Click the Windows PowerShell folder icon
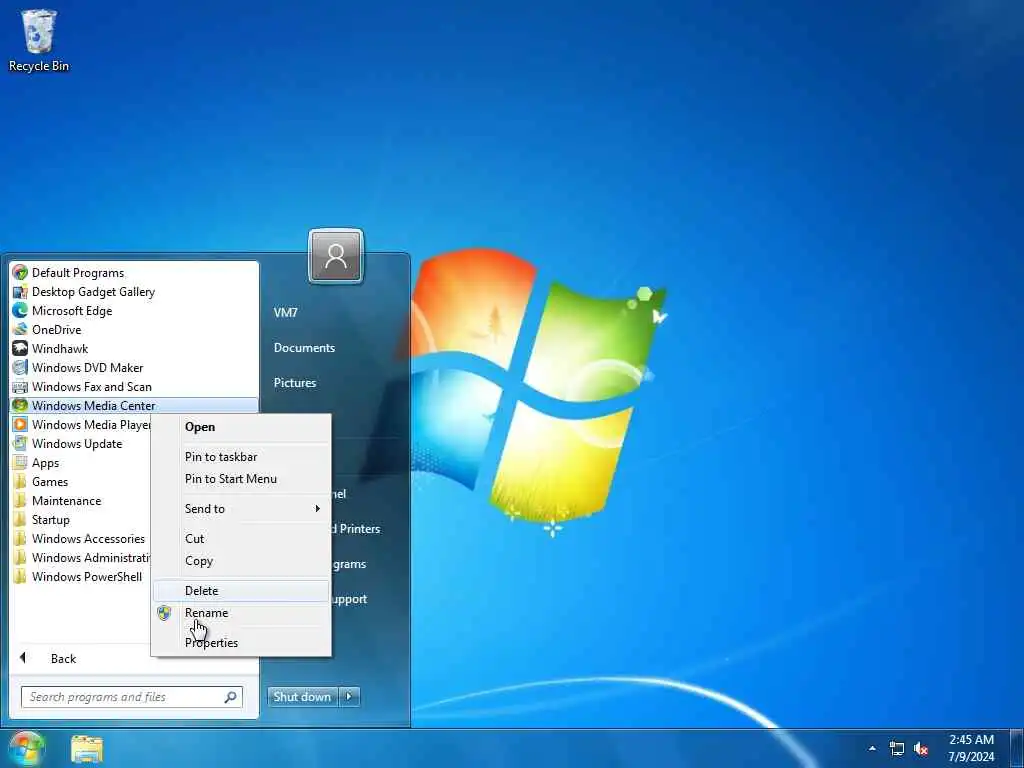Viewport: 1024px width, 768px height. pyautogui.click(x=20, y=576)
